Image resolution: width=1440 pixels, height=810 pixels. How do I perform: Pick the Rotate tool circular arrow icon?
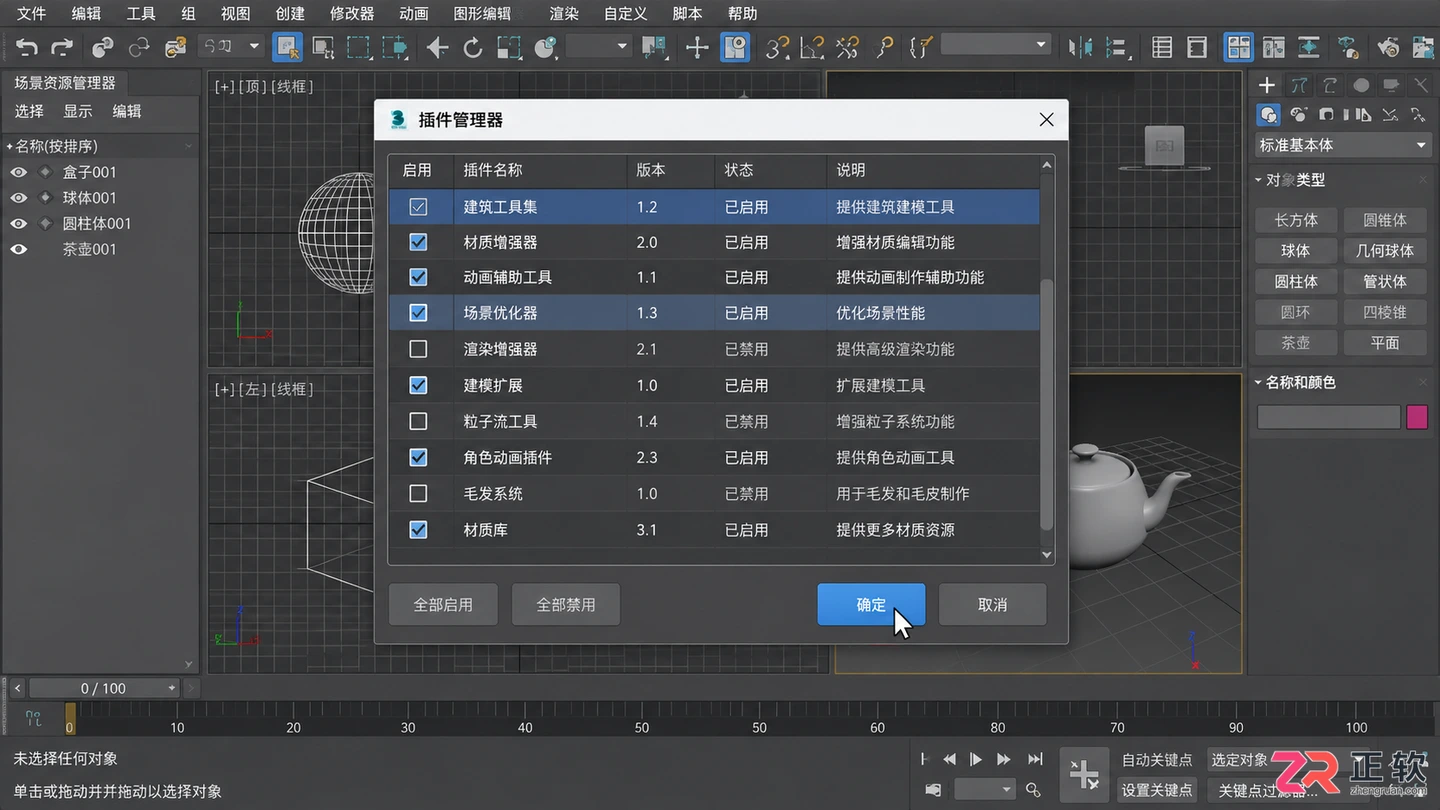coord(473,47)
